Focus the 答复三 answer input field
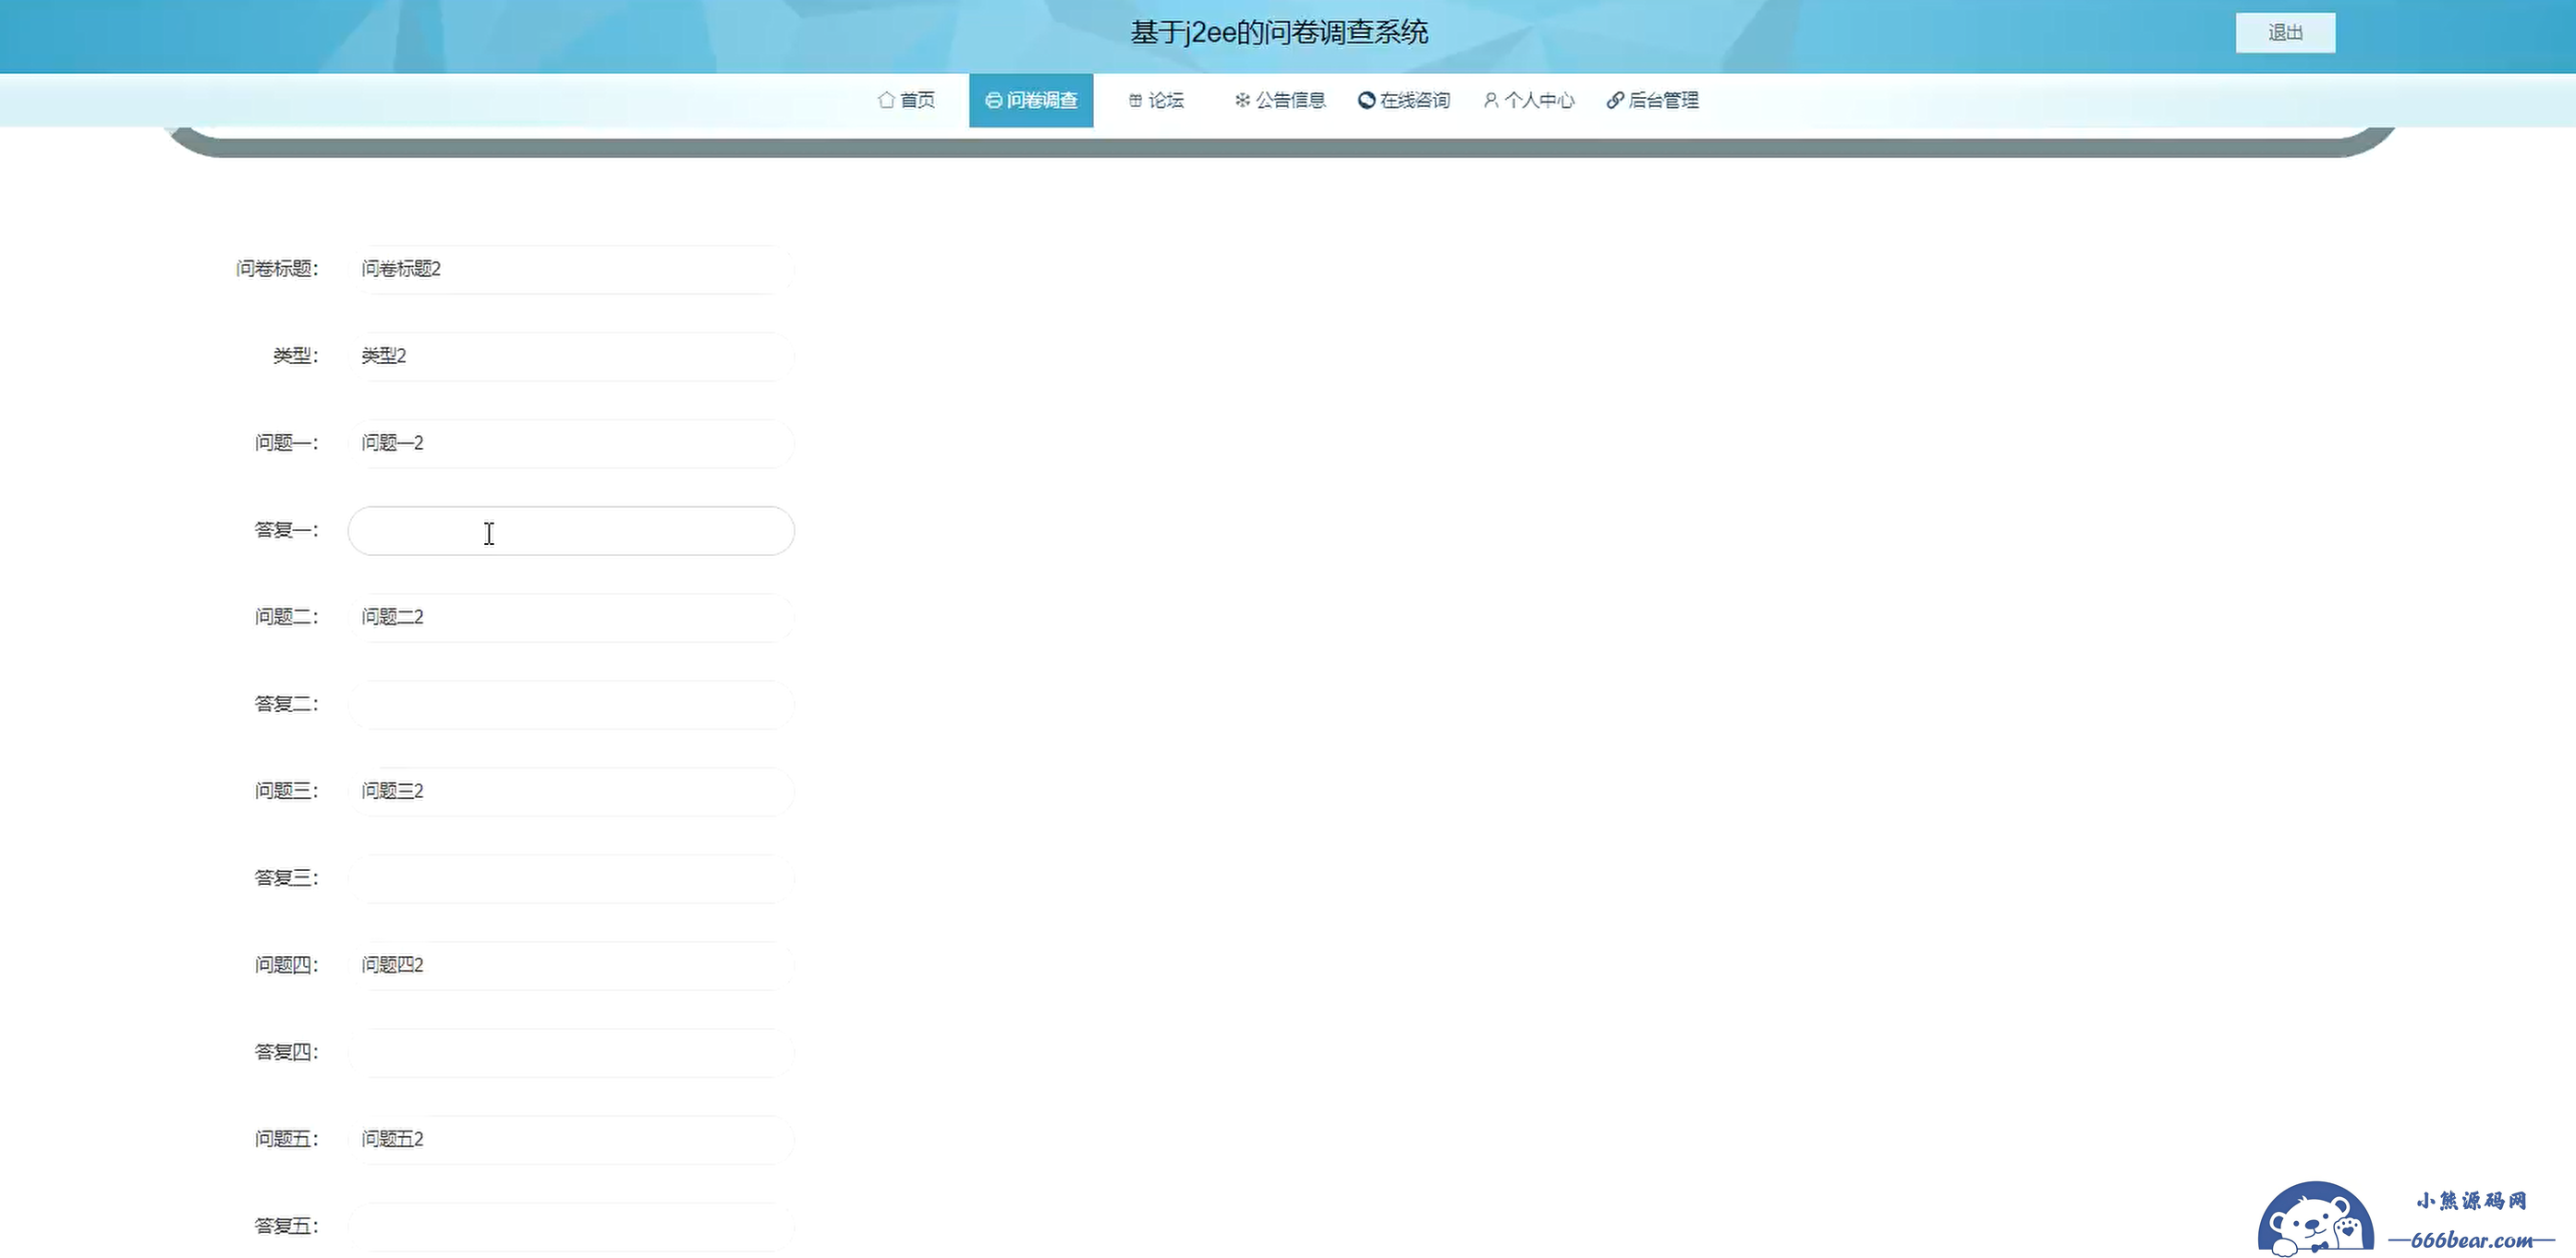This screenshot has height=1258, width=2576. [571, 878]
